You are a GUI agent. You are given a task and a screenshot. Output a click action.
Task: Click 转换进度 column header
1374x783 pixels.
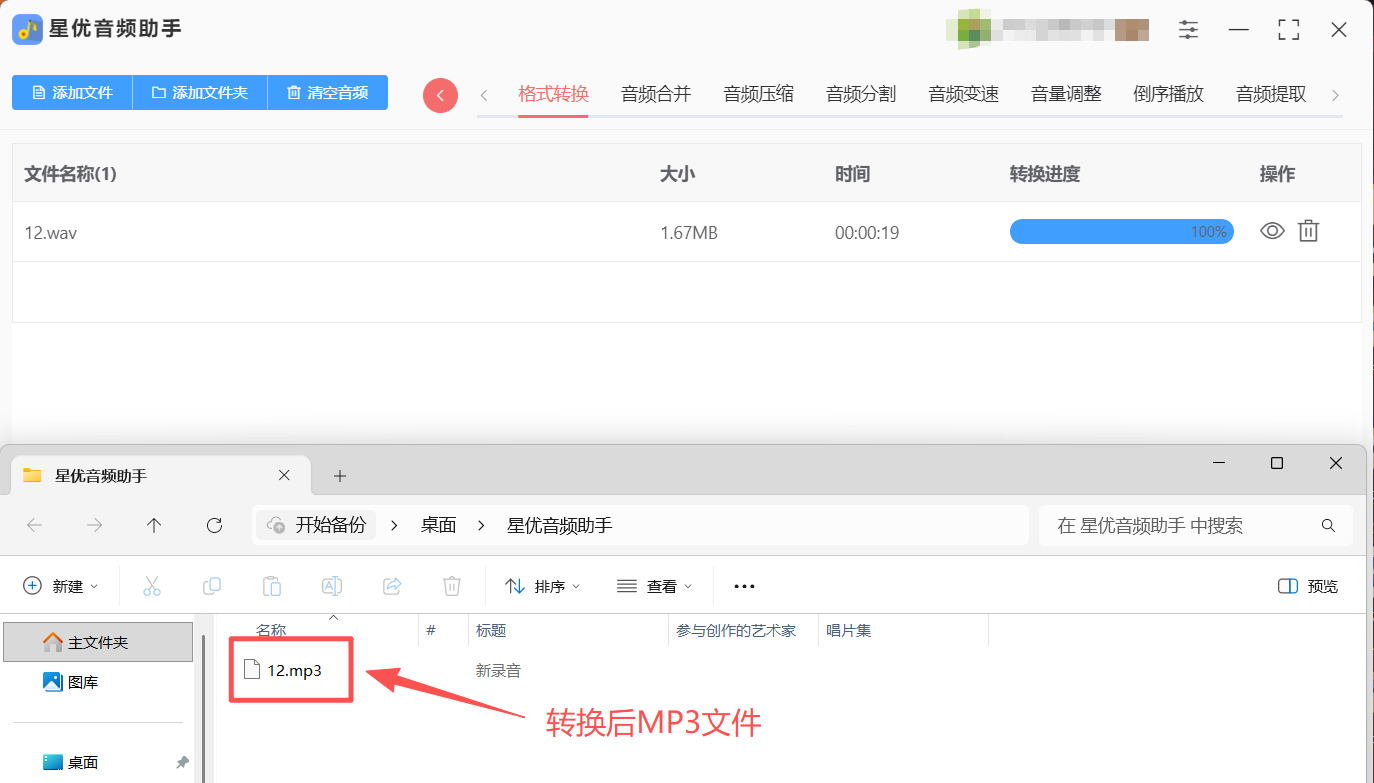(1045, 174)
